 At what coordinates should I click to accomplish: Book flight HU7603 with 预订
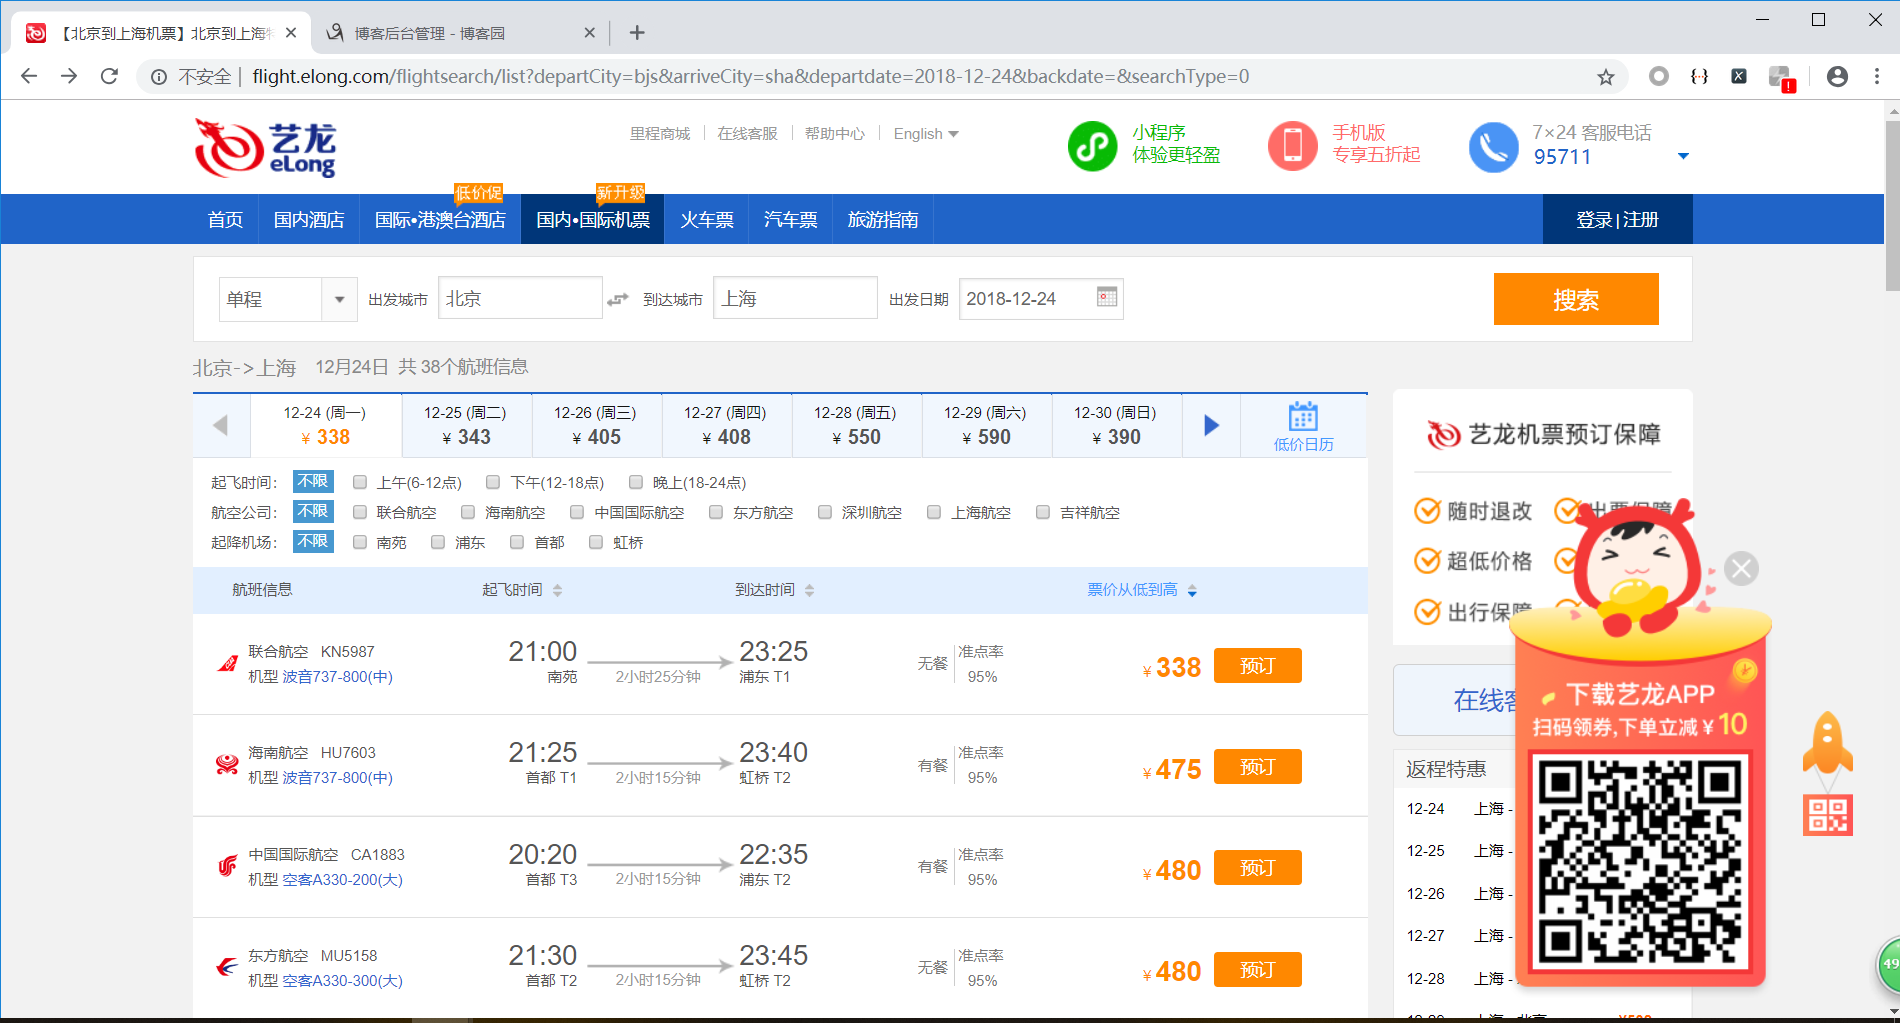tap(1258, 767)
